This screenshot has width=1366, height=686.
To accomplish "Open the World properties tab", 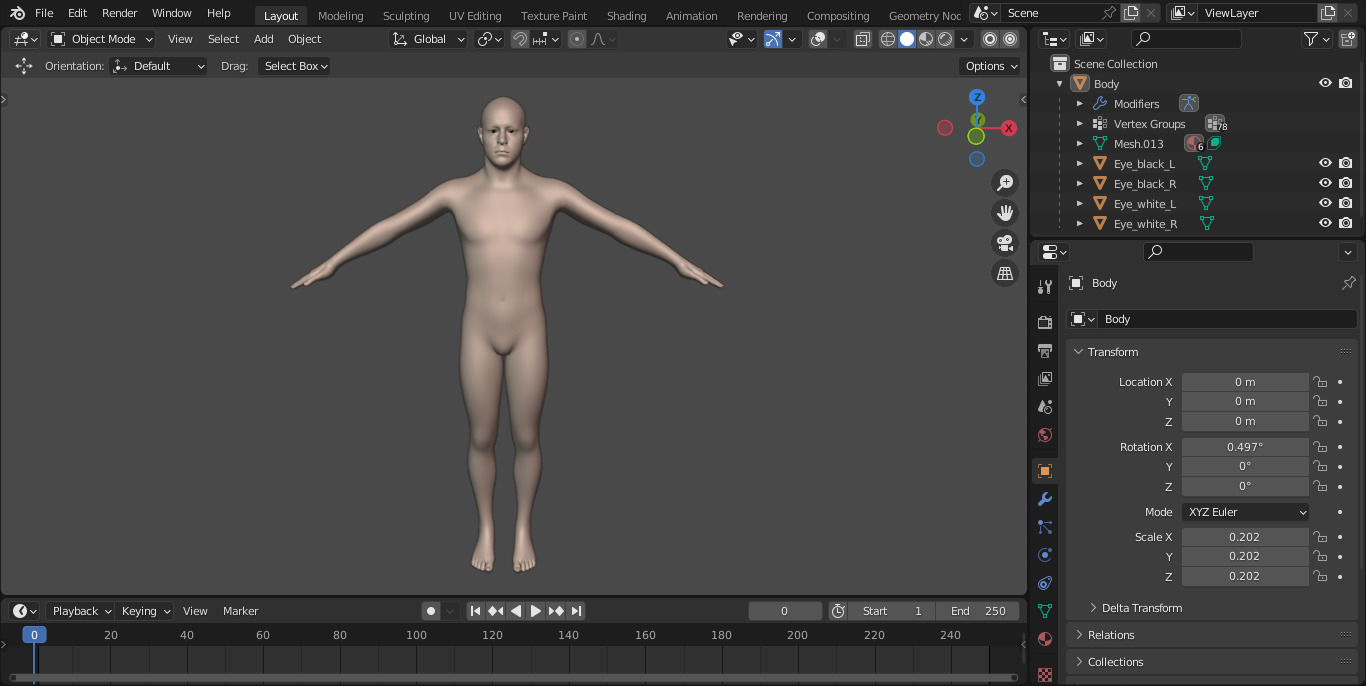I will point(1045,435).
